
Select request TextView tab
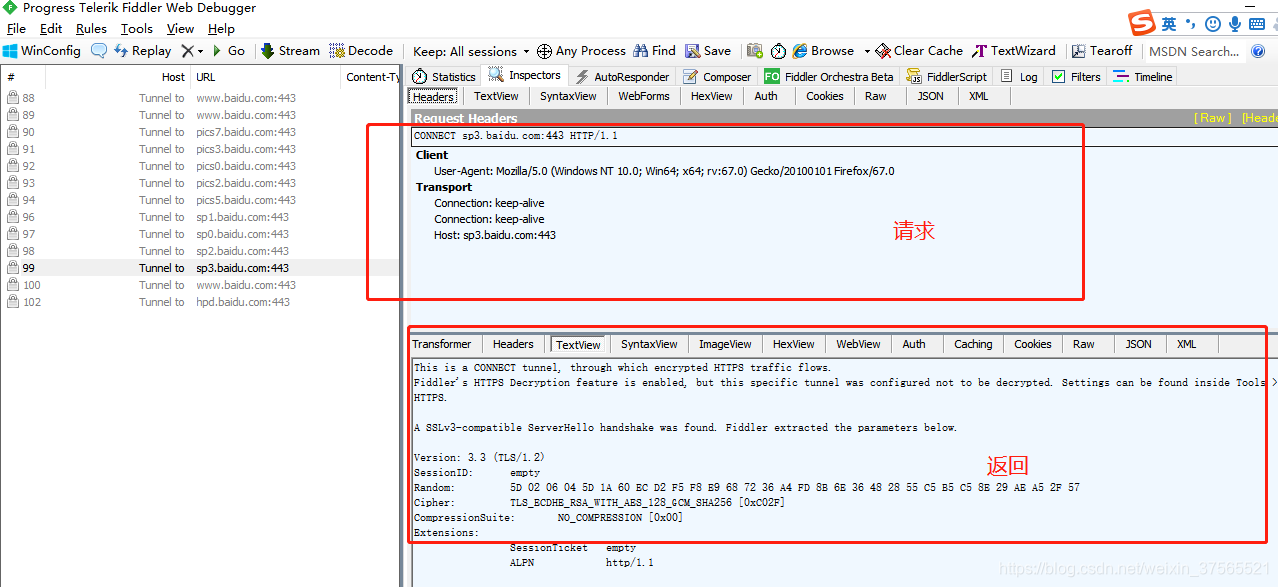[x=496, y=96]
